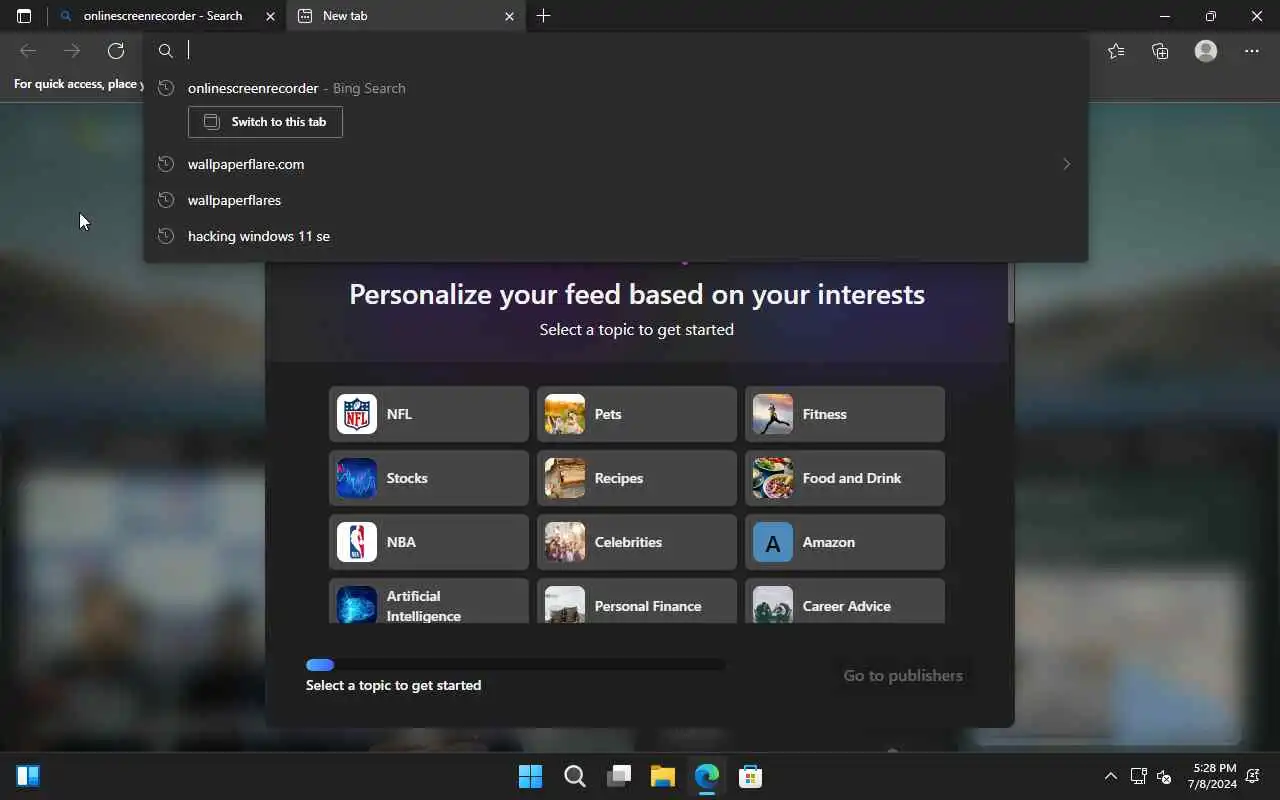Show hidden system tray icons chevron
The width and height of the screenshot is (1280, 800).
tap(1110, 776)
